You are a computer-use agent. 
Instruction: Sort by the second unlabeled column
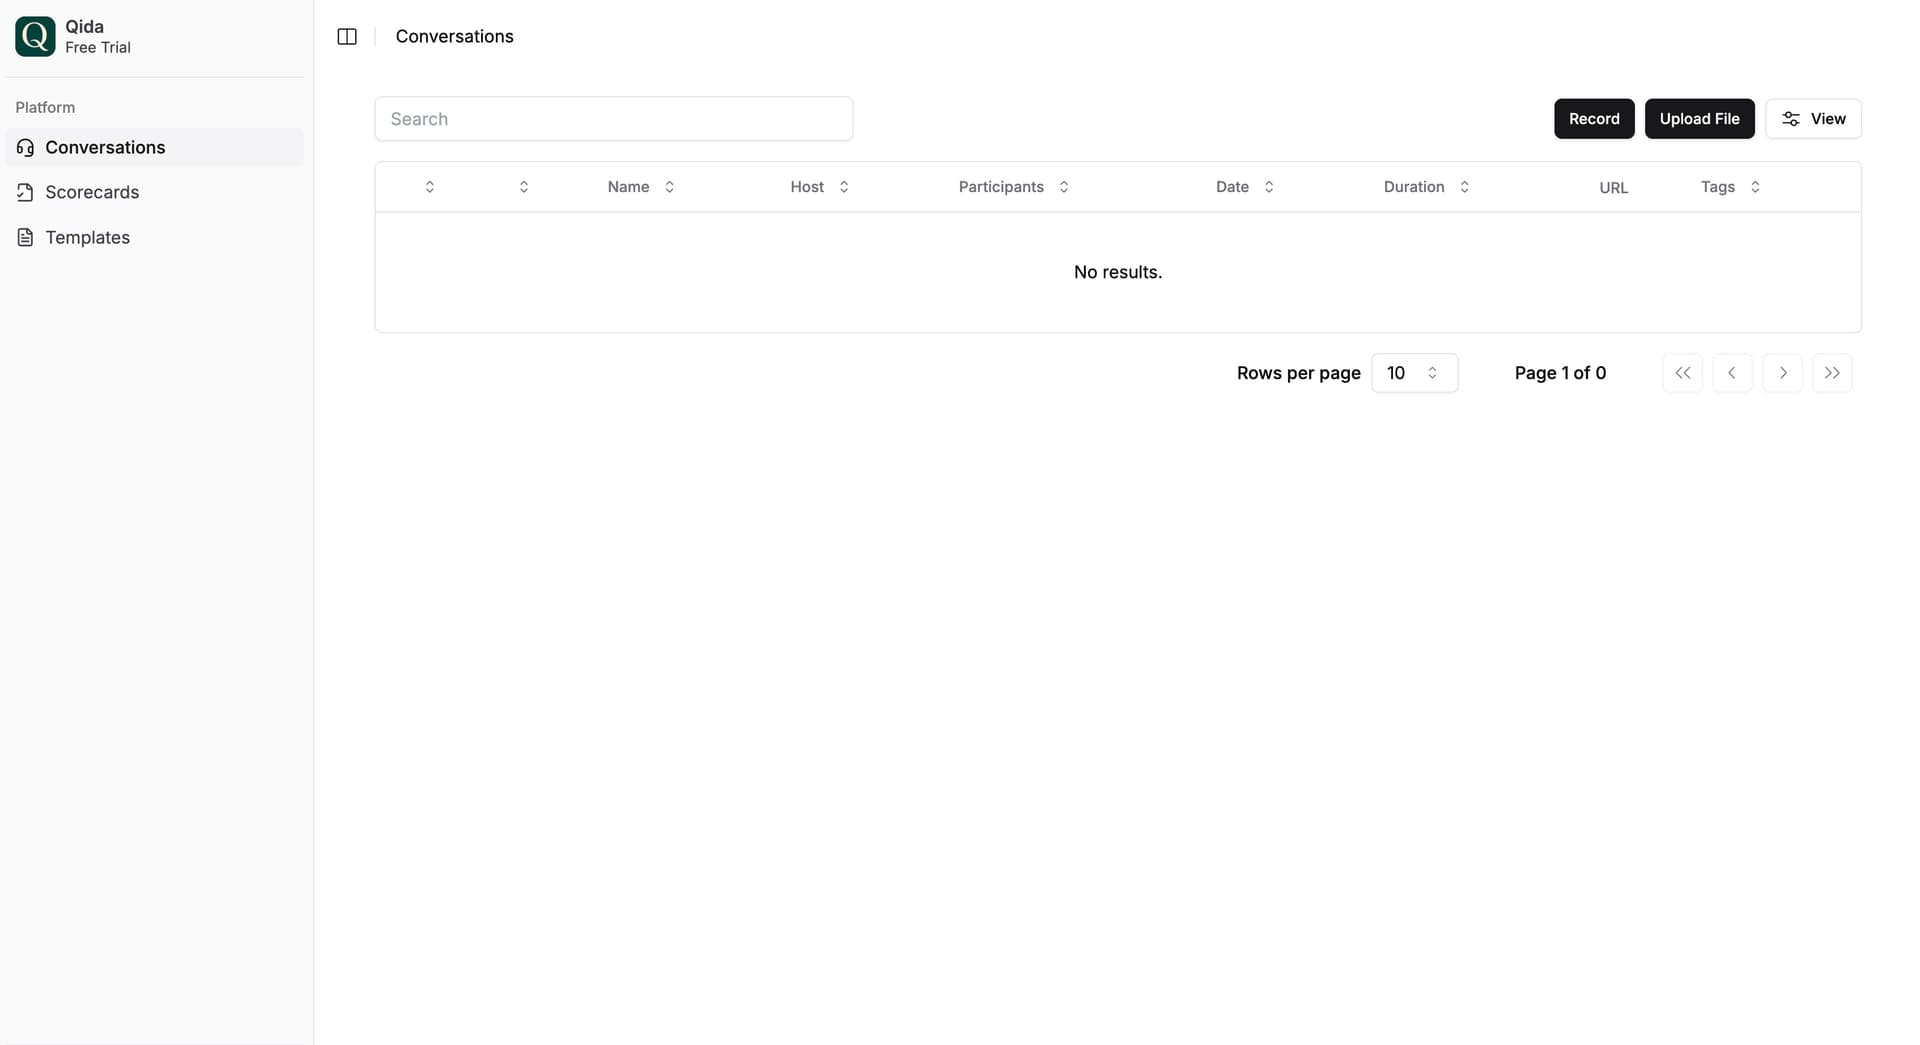click(524, 187)
